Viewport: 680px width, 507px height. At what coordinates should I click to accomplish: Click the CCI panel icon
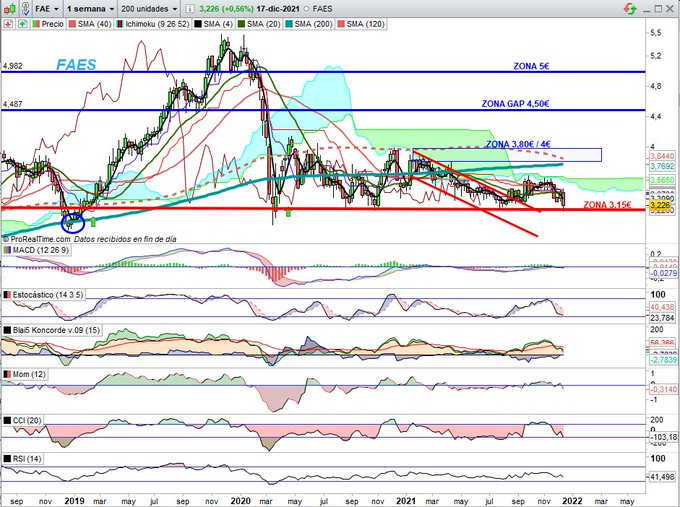click(7, 420)
